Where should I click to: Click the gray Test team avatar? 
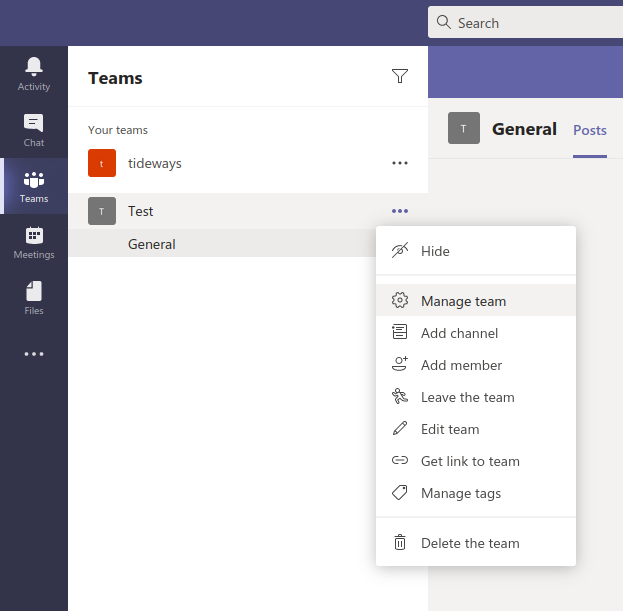click(x=102, y=211)
